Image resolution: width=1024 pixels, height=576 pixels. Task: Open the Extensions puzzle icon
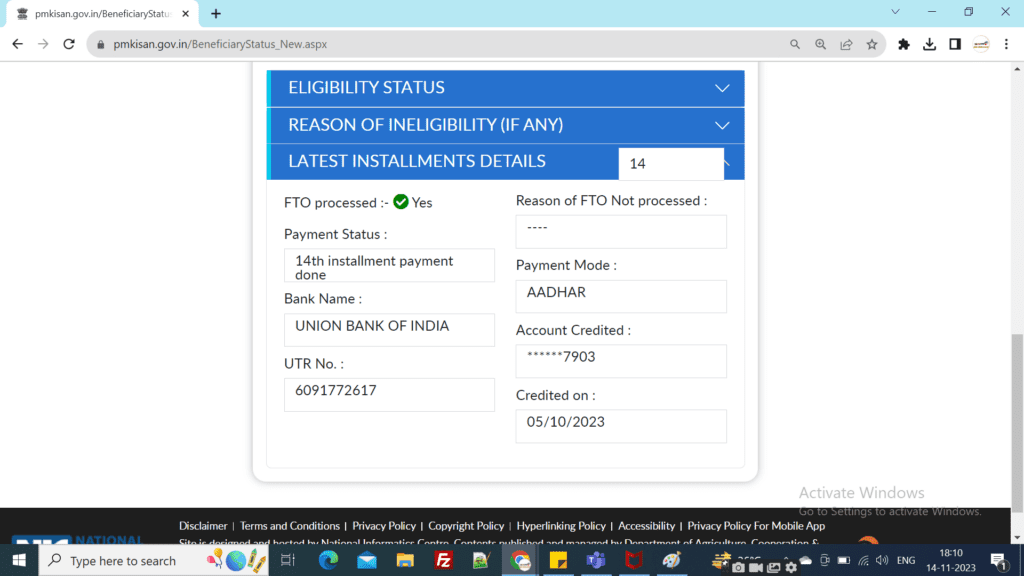point(904,44)
